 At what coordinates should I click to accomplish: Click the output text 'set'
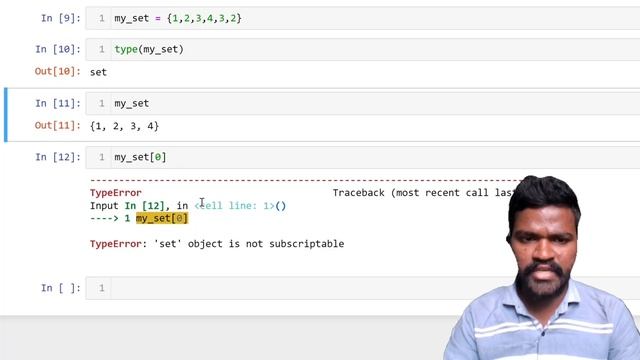pyautogui.click(x=98, y=72)
